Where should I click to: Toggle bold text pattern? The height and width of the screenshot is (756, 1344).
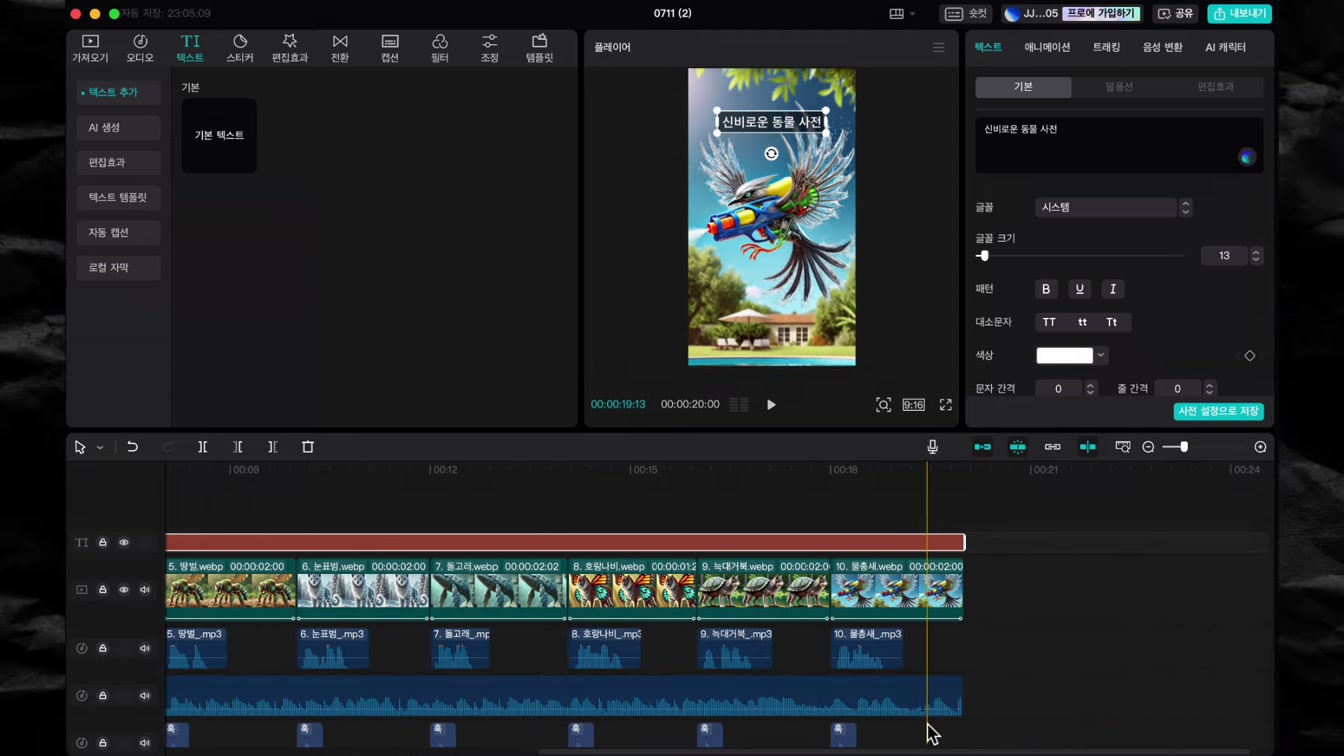pos(1046,289)
